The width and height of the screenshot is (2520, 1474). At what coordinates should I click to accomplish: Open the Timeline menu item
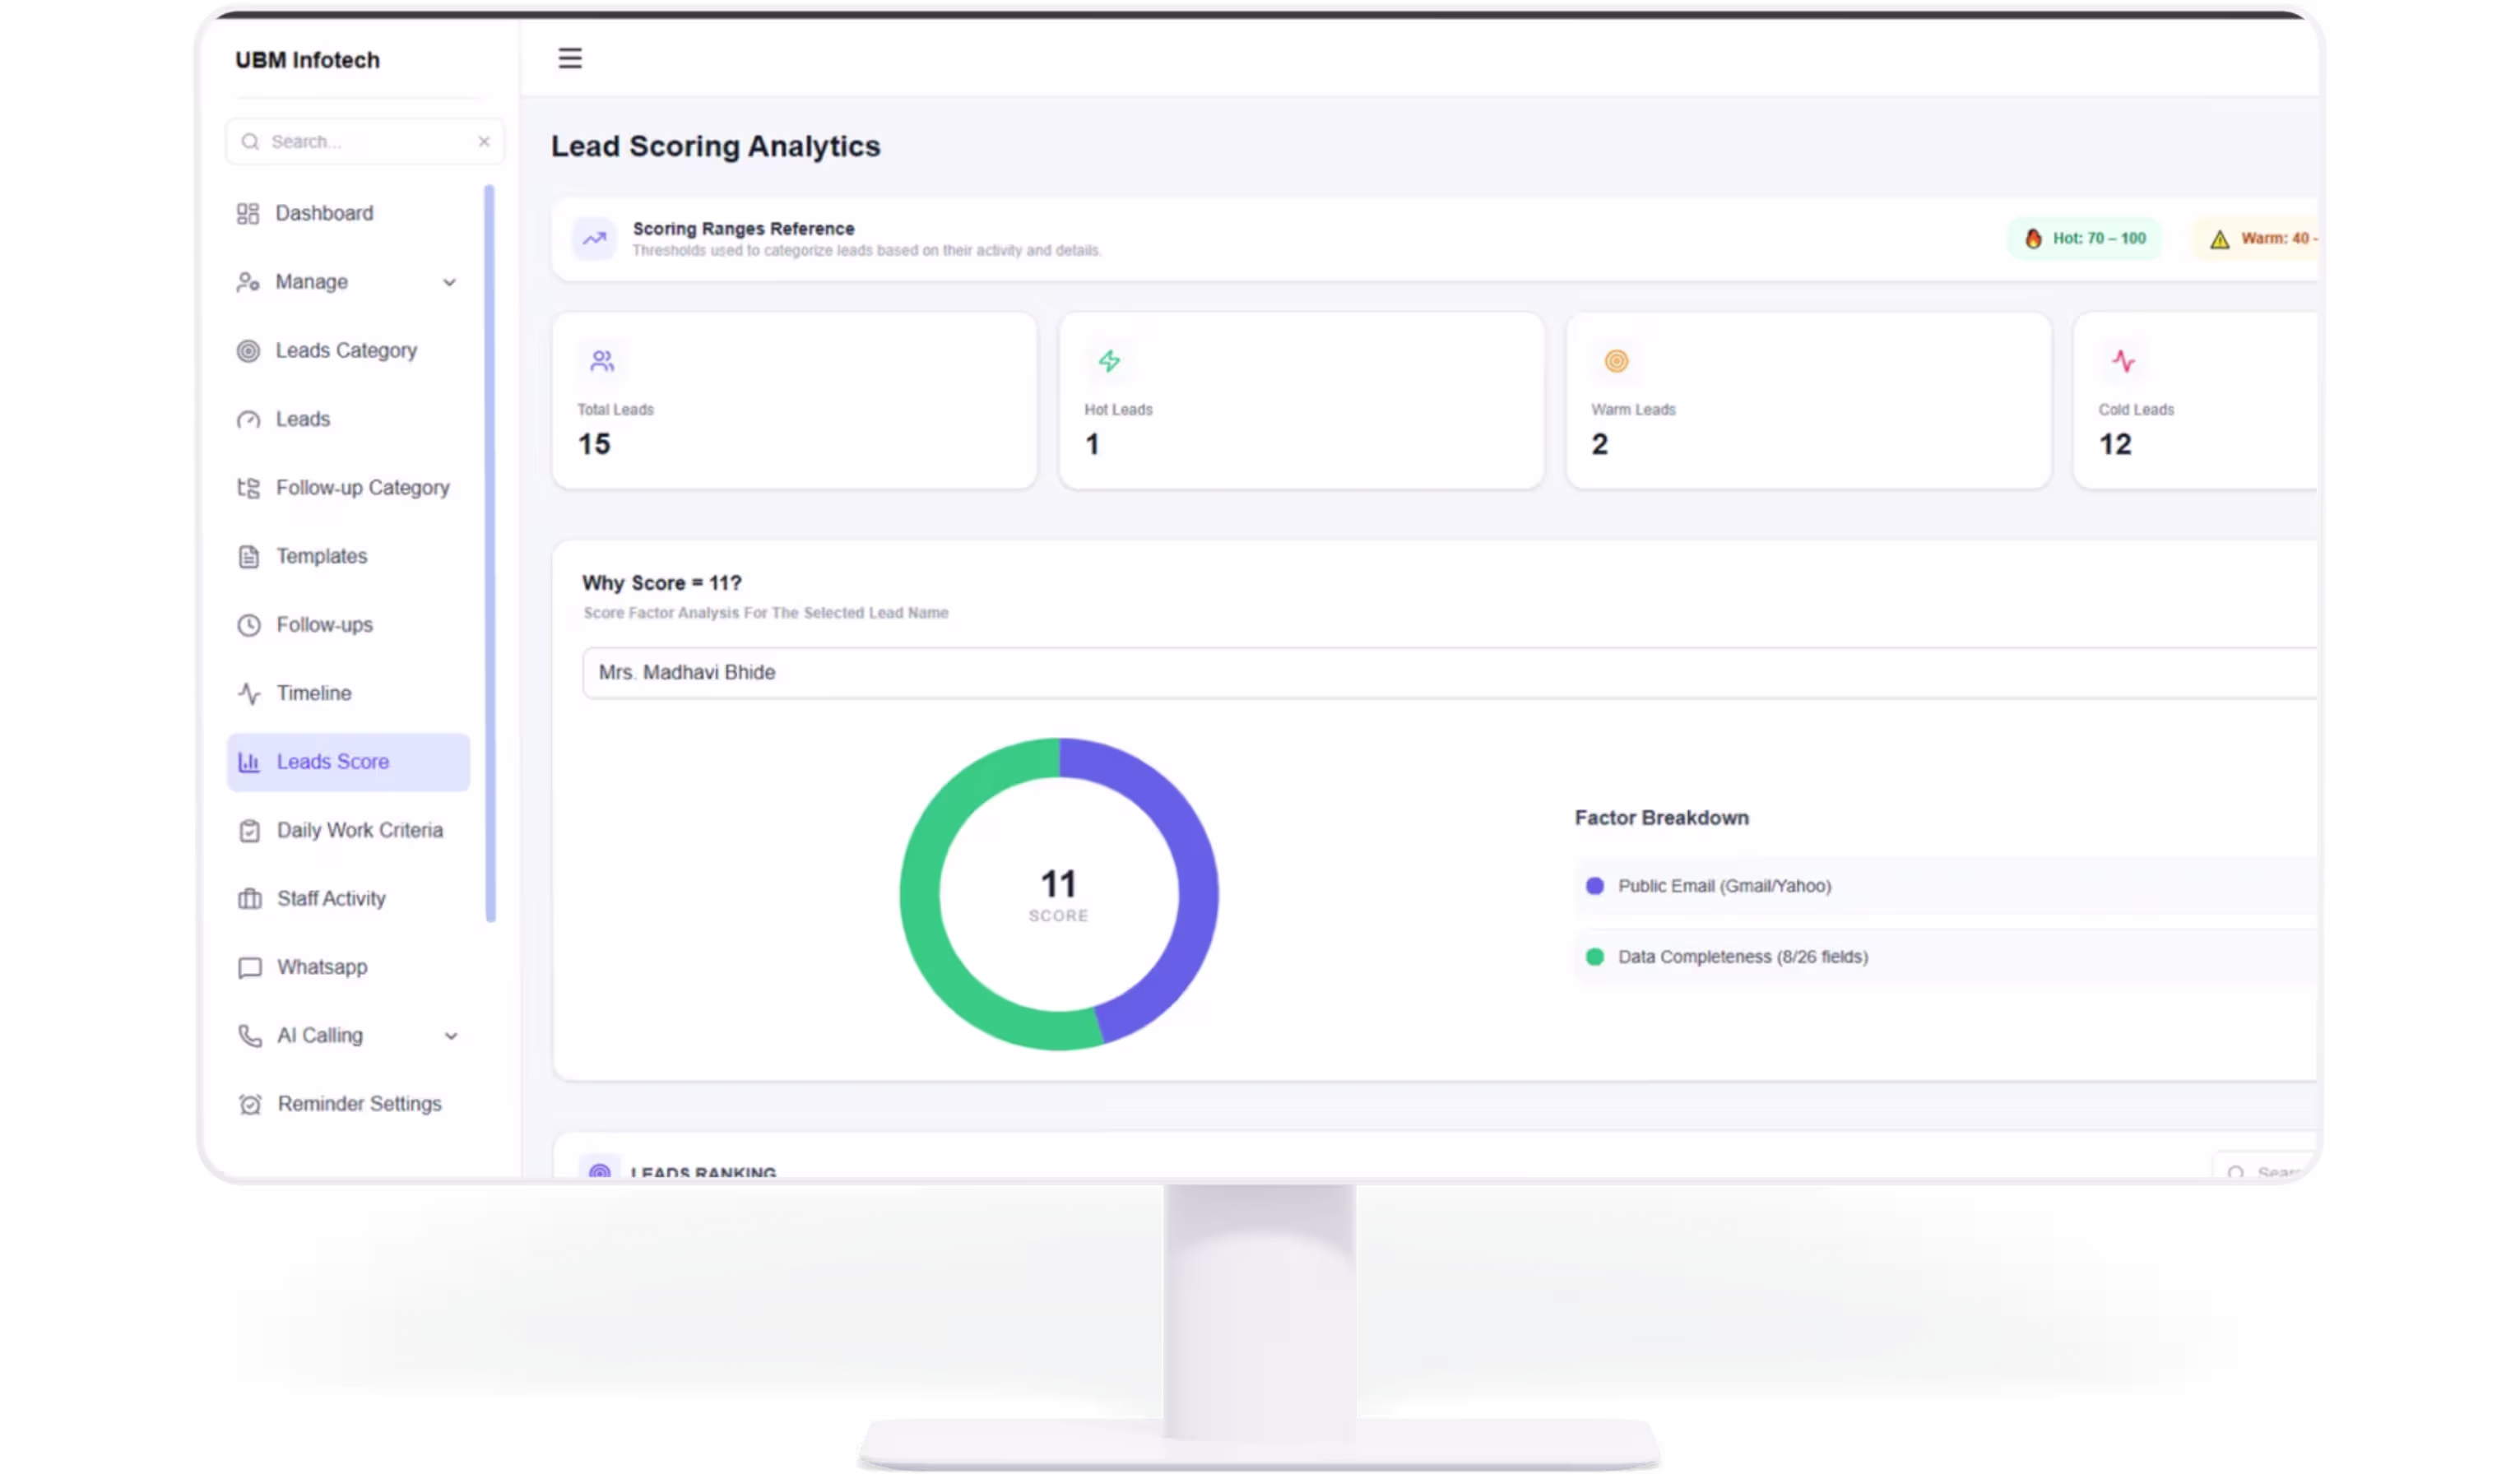[314, 693]
